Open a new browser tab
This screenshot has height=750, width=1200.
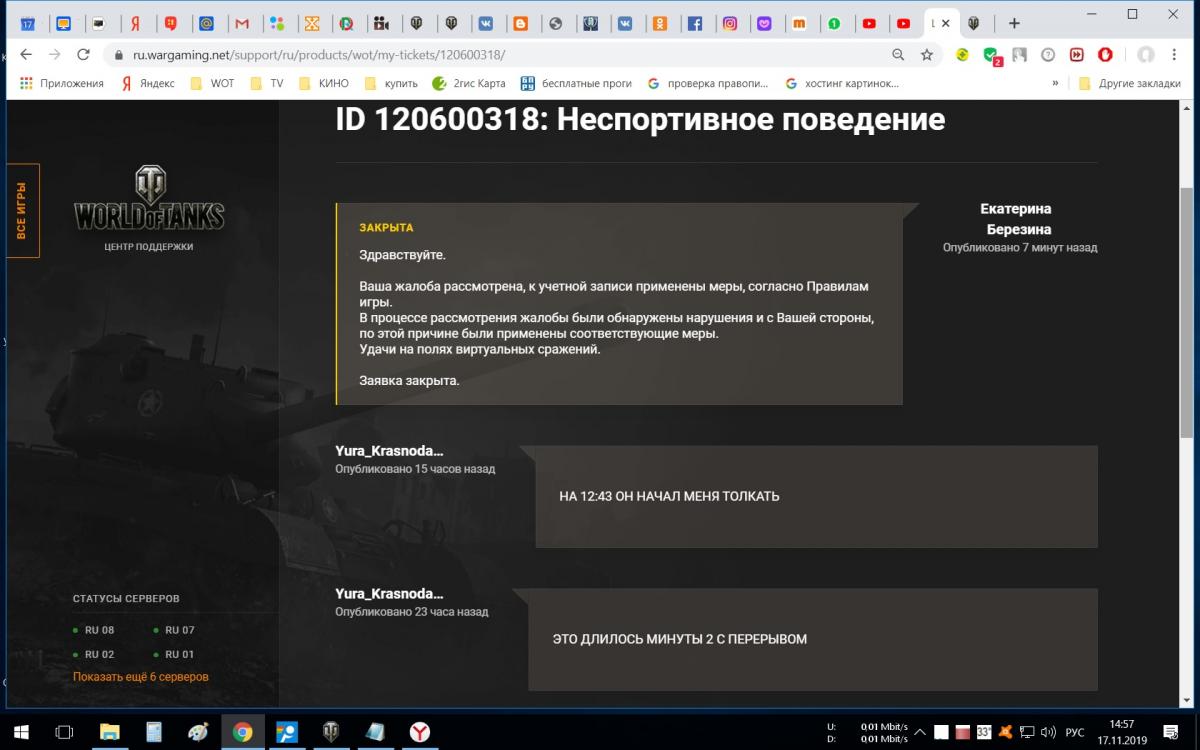(x=1014, y=23)
